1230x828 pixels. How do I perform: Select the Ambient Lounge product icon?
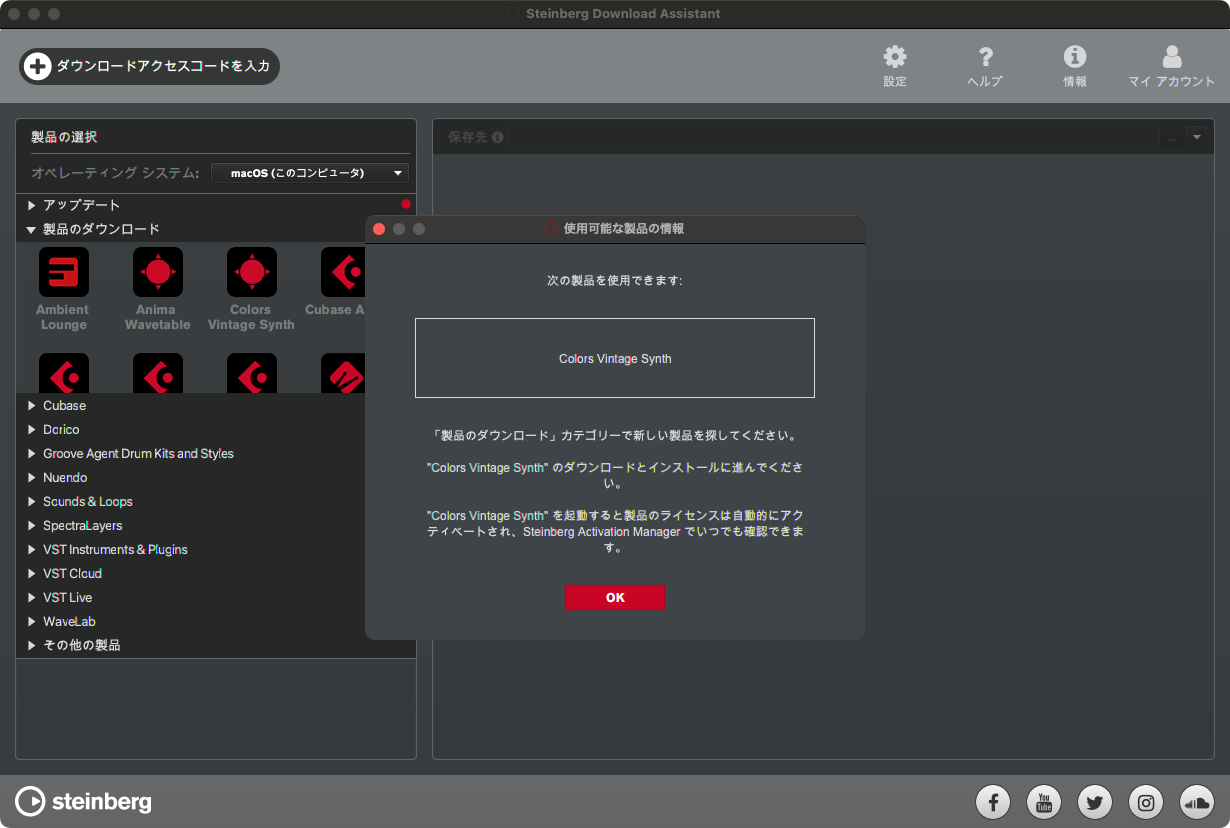[x=63, y=272]
